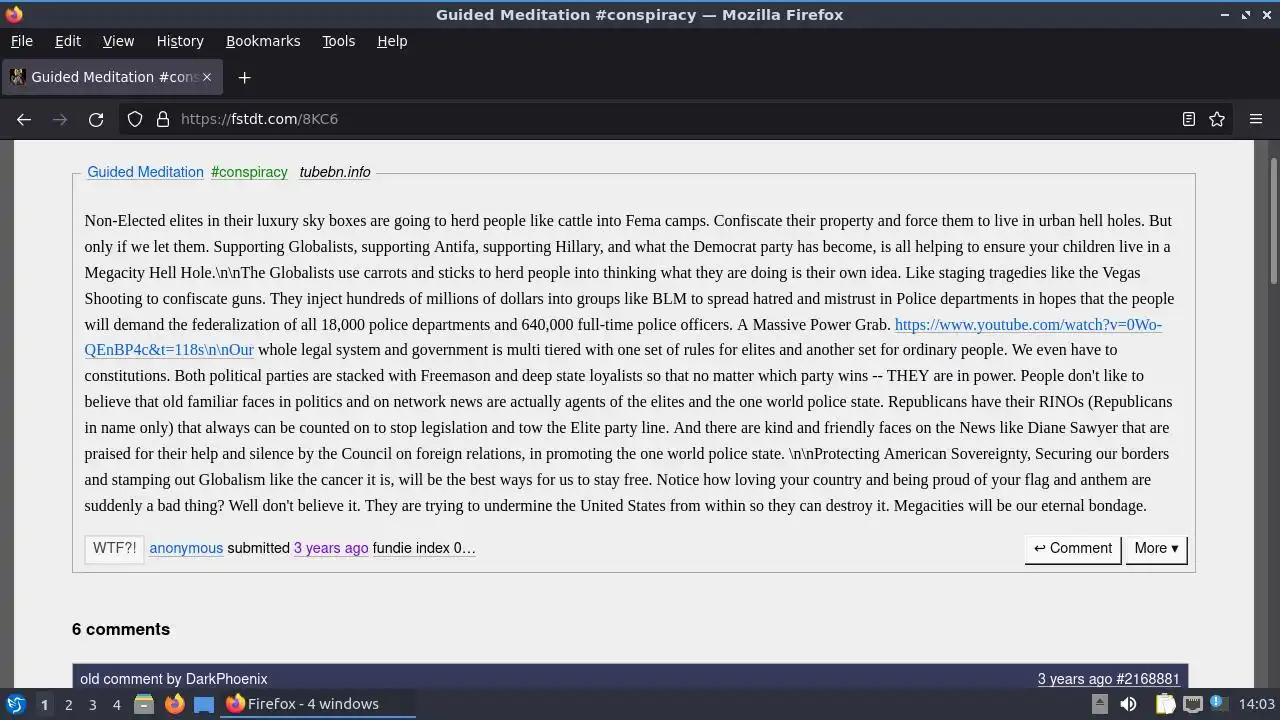Follow the youtube.com/watch link in the quote

click(1028, 324)
